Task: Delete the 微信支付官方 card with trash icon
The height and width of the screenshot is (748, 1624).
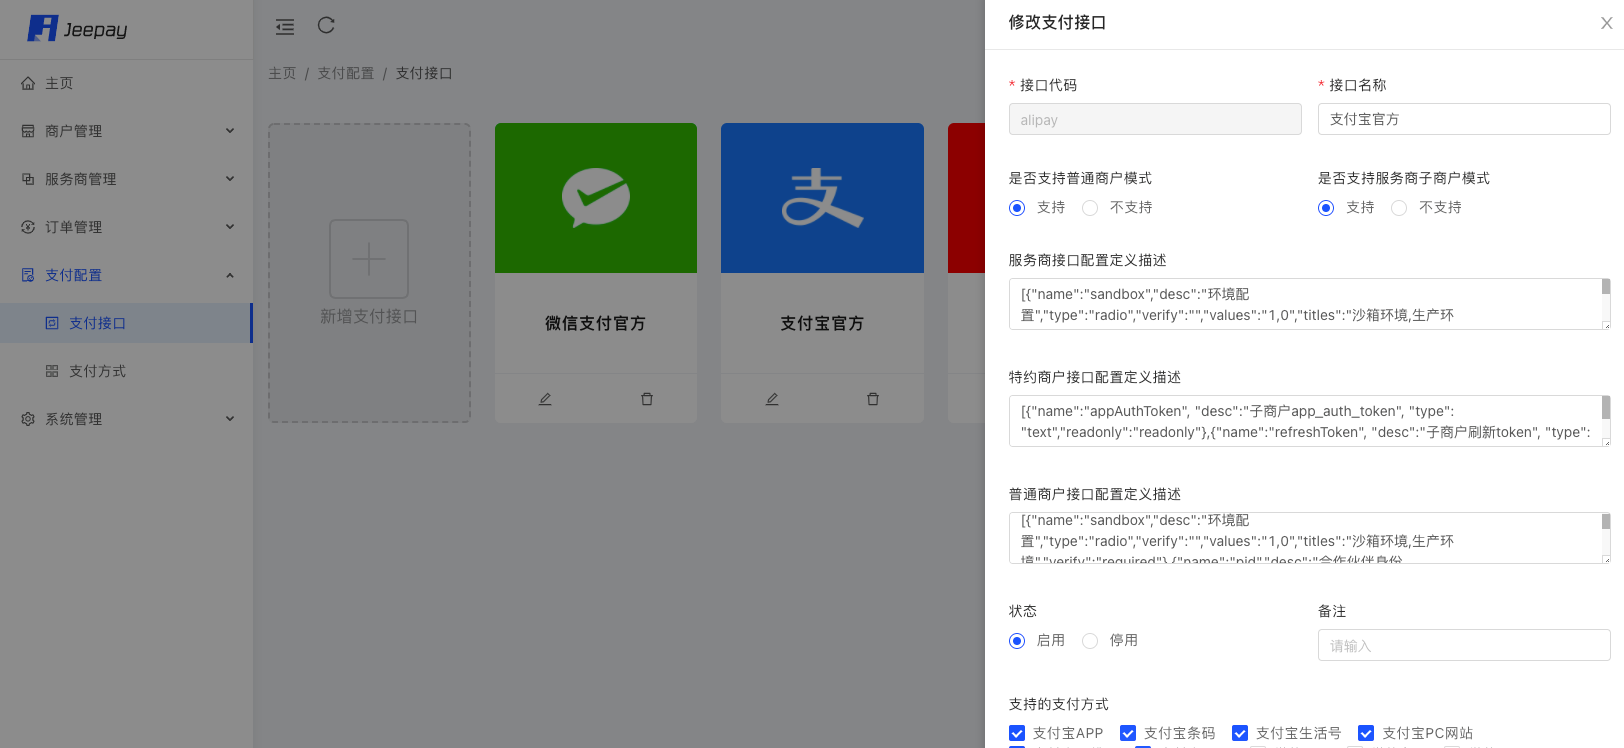Action: (x=647, y=399)
